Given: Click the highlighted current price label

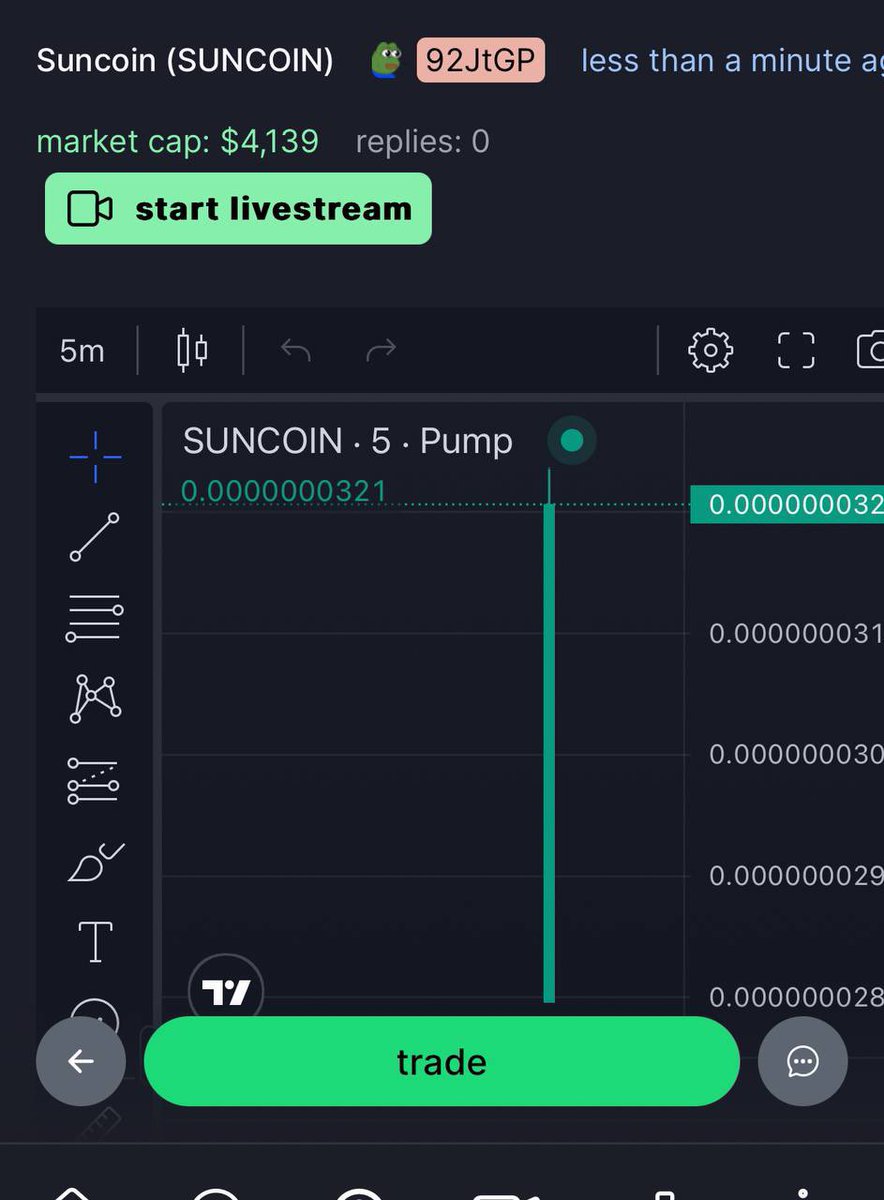Looking at the screenshot, I should pyautogui.click(x=787, y=505).
